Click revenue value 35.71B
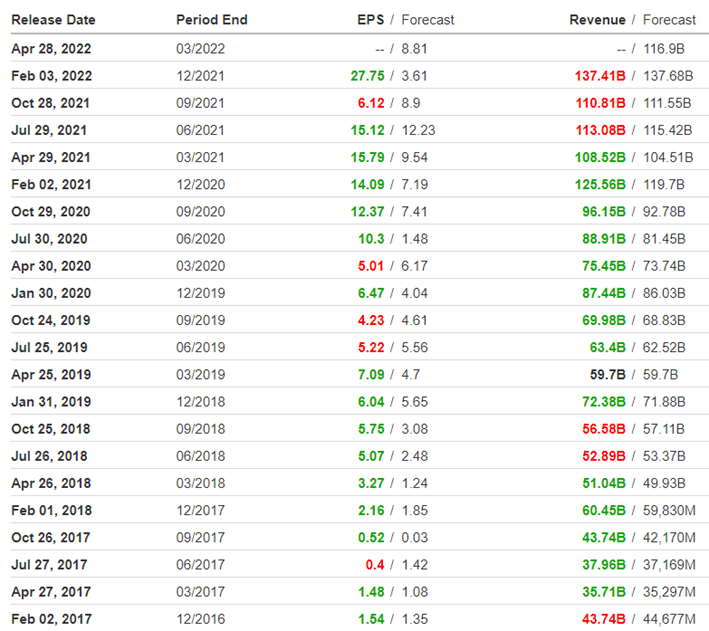 pos(604,592)
